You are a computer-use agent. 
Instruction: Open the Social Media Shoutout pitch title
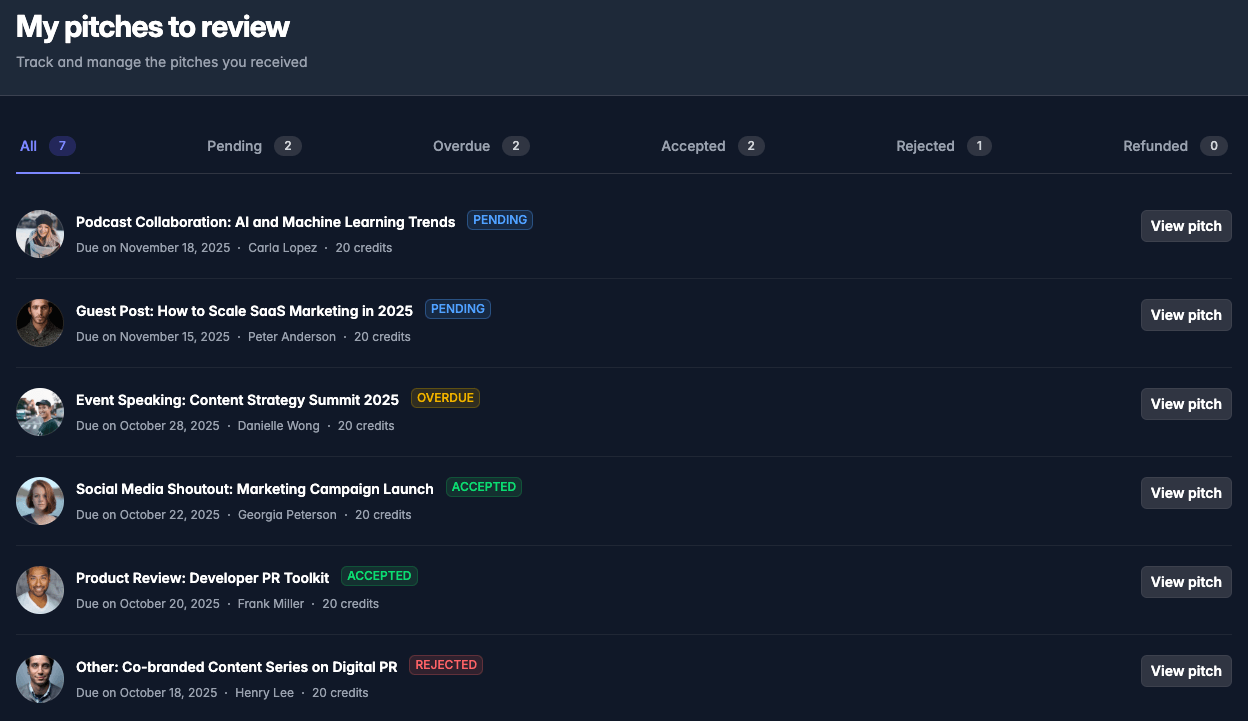point(254,489)
